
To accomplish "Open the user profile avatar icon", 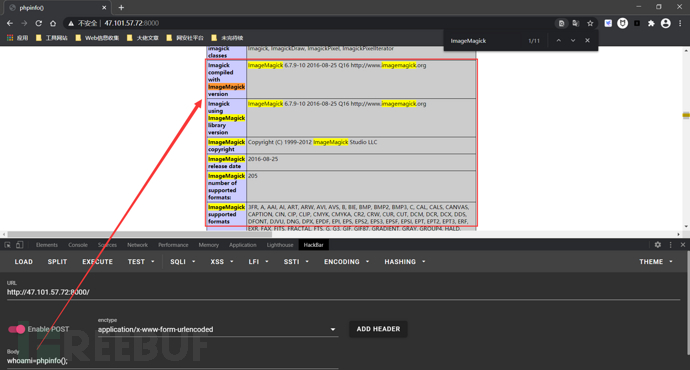I will tap(665, 23).
